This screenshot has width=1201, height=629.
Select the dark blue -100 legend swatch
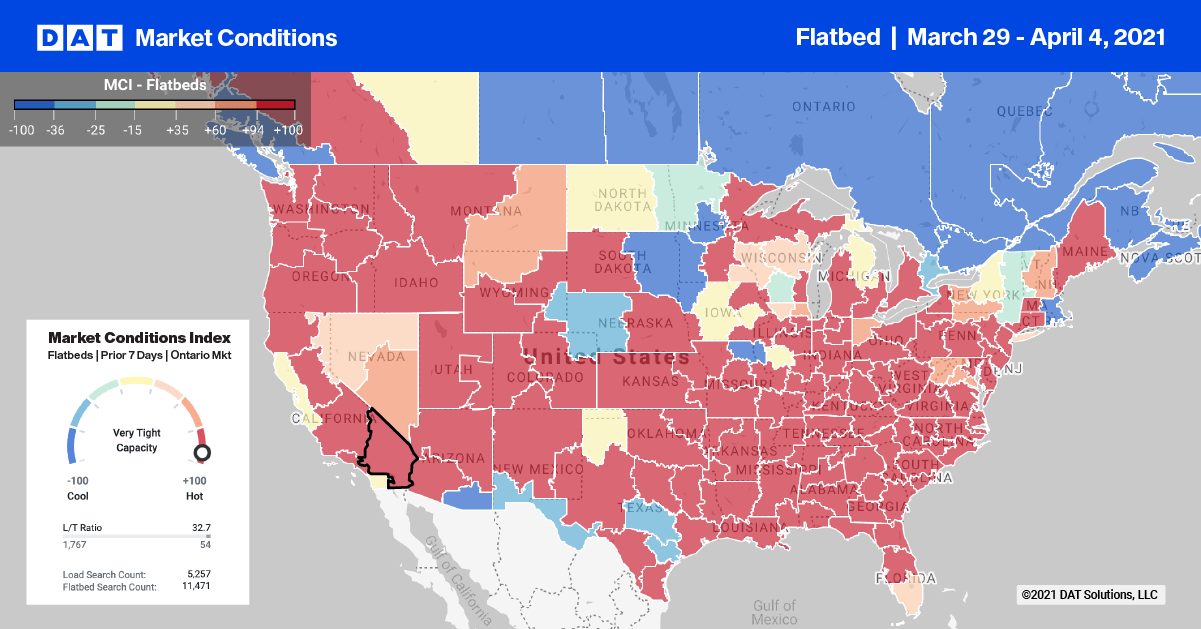coord(34,104)
